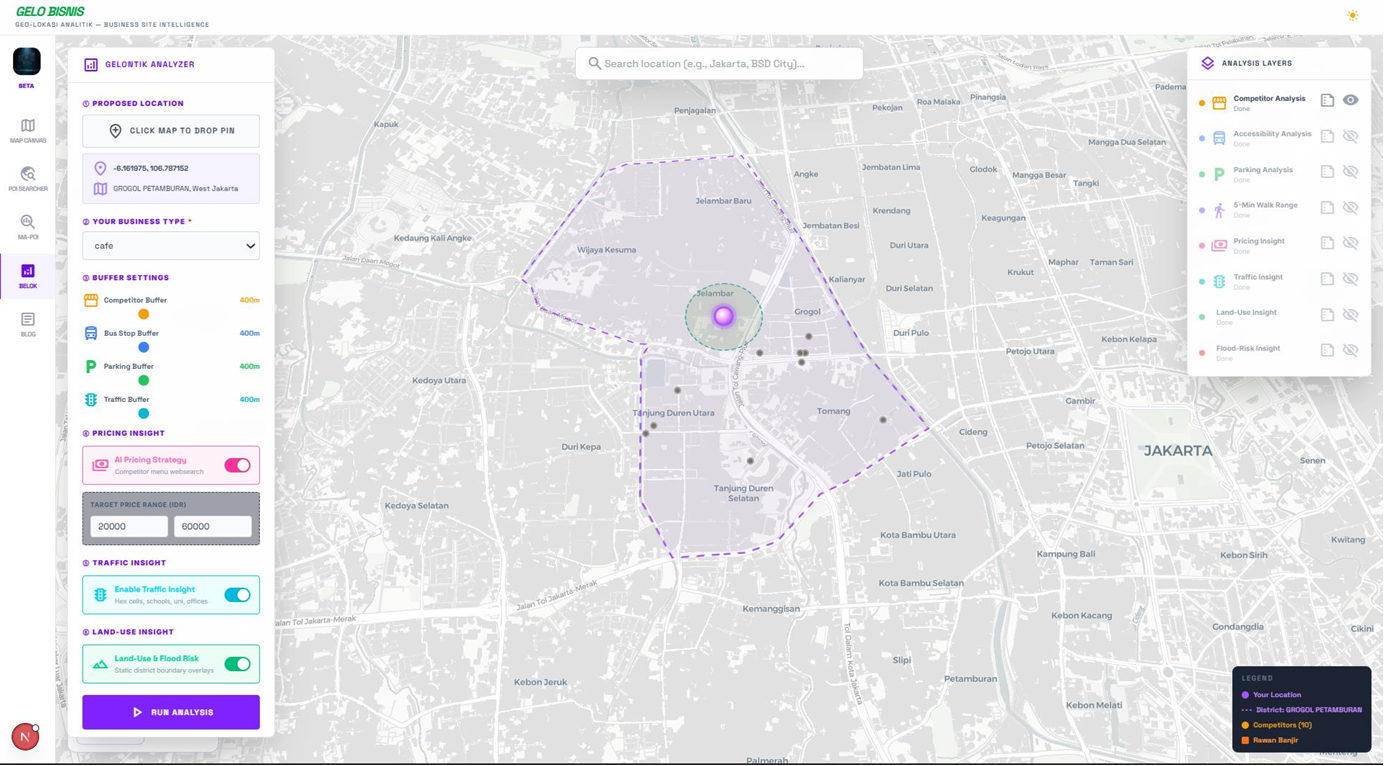The height and width of the screenshot is (766, 1387).
Task: Click the Beta app logo thumbnail
Action: click(x=27, y=61)
